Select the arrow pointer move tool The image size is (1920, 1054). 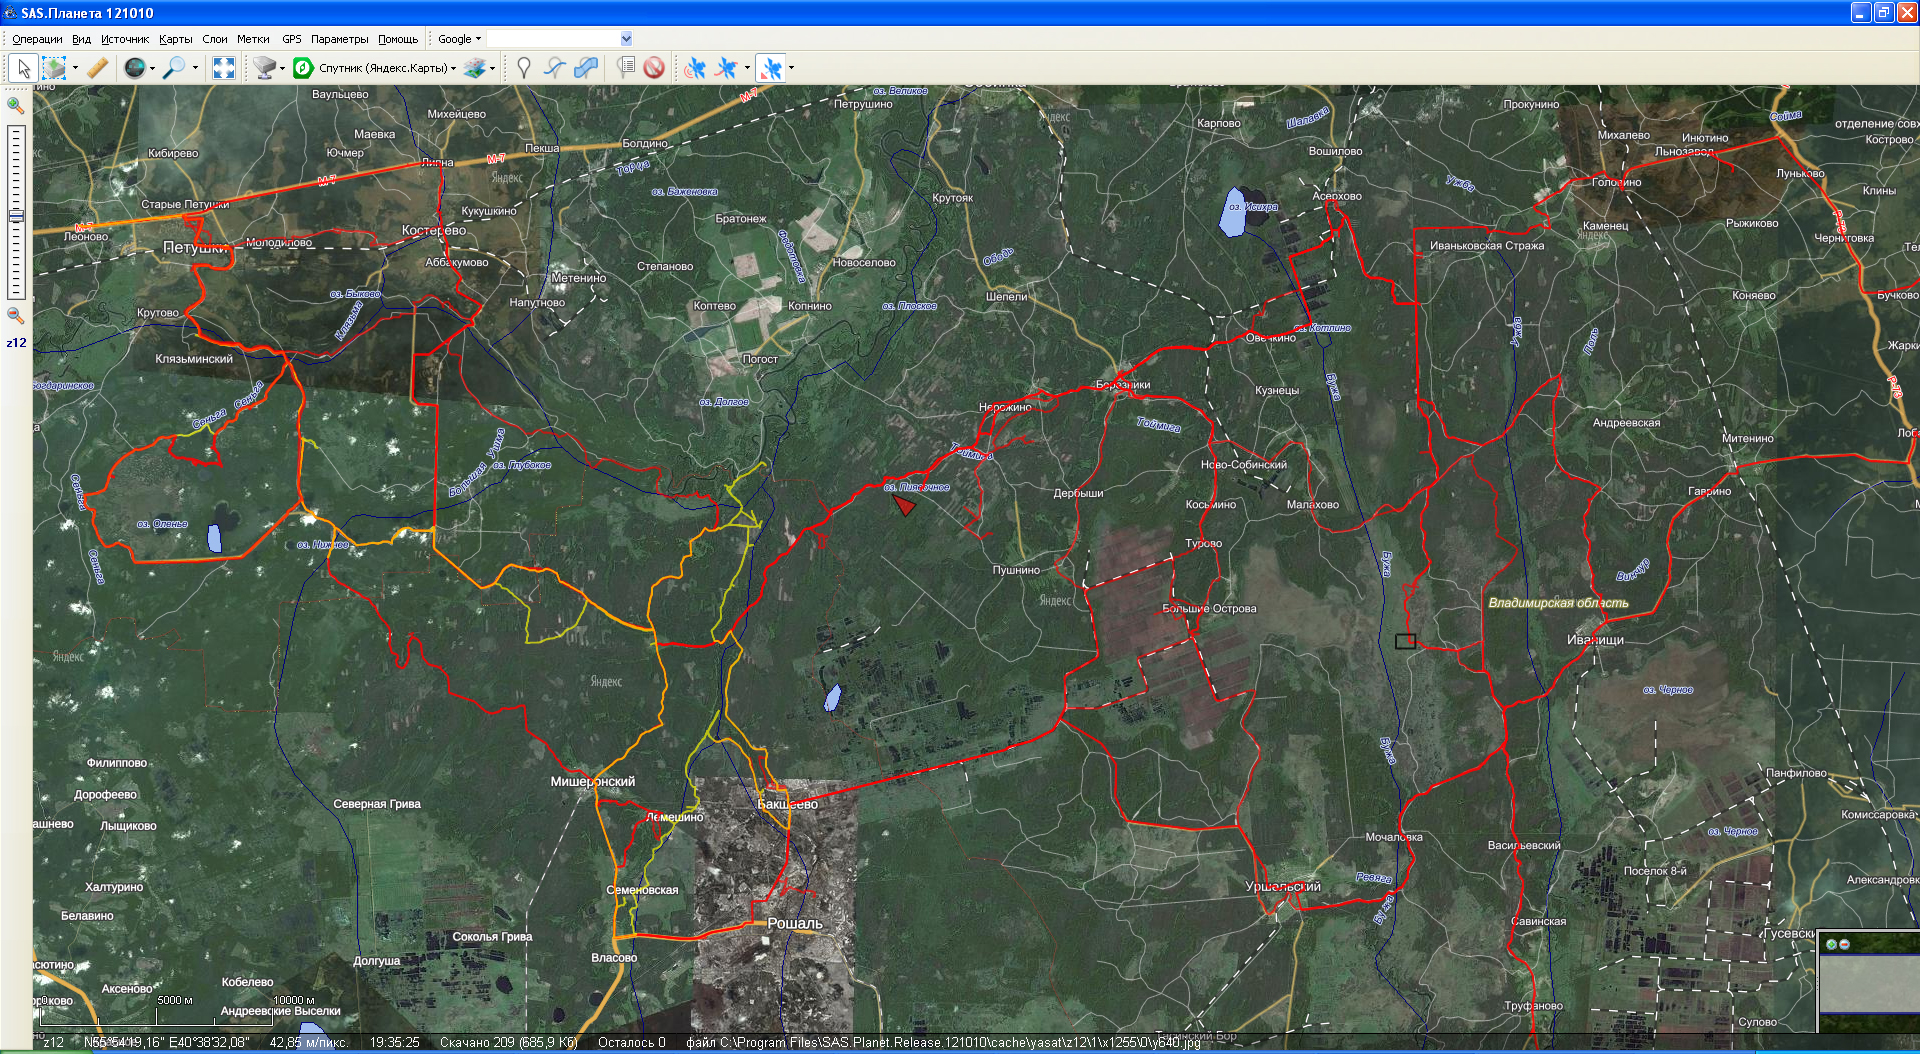click(24, 68)
